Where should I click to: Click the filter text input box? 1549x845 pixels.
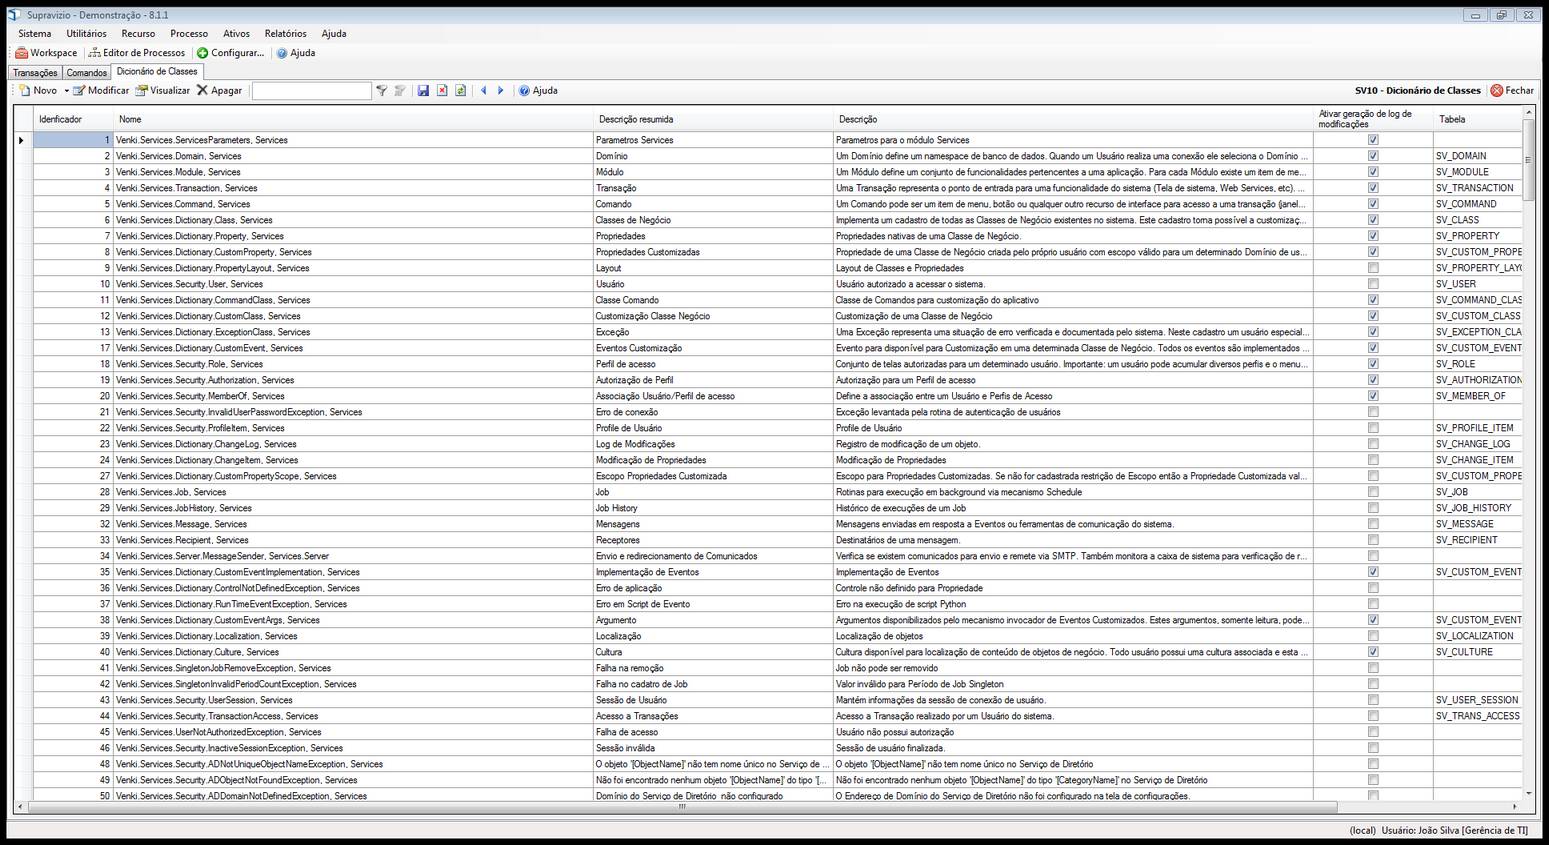pyautogui.click(x=312, y=91)
